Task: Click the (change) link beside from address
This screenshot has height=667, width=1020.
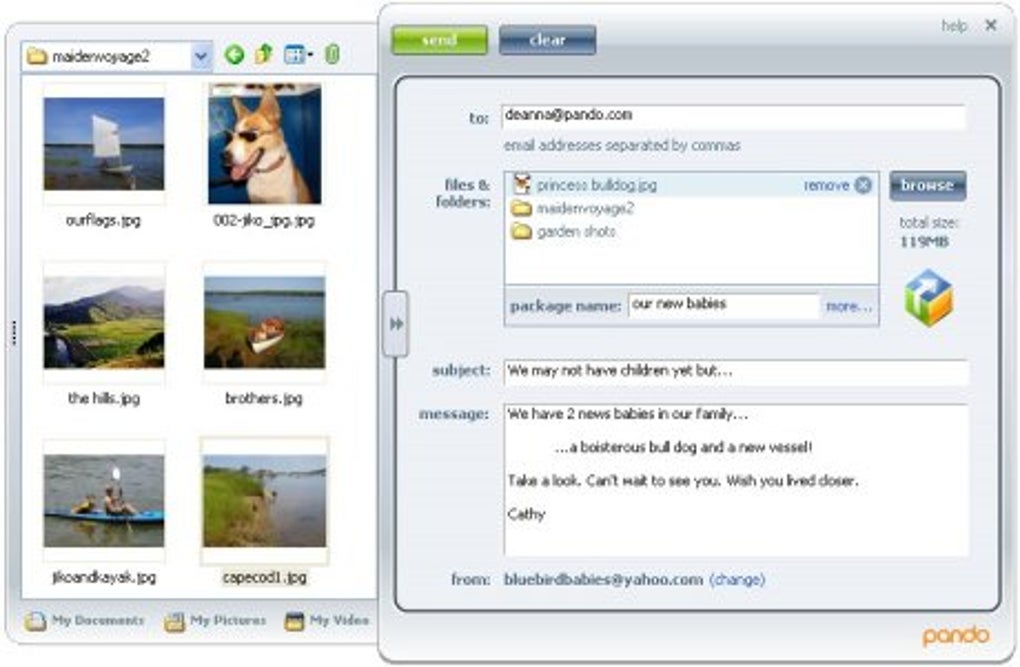Action: click(x=737, y=579)
